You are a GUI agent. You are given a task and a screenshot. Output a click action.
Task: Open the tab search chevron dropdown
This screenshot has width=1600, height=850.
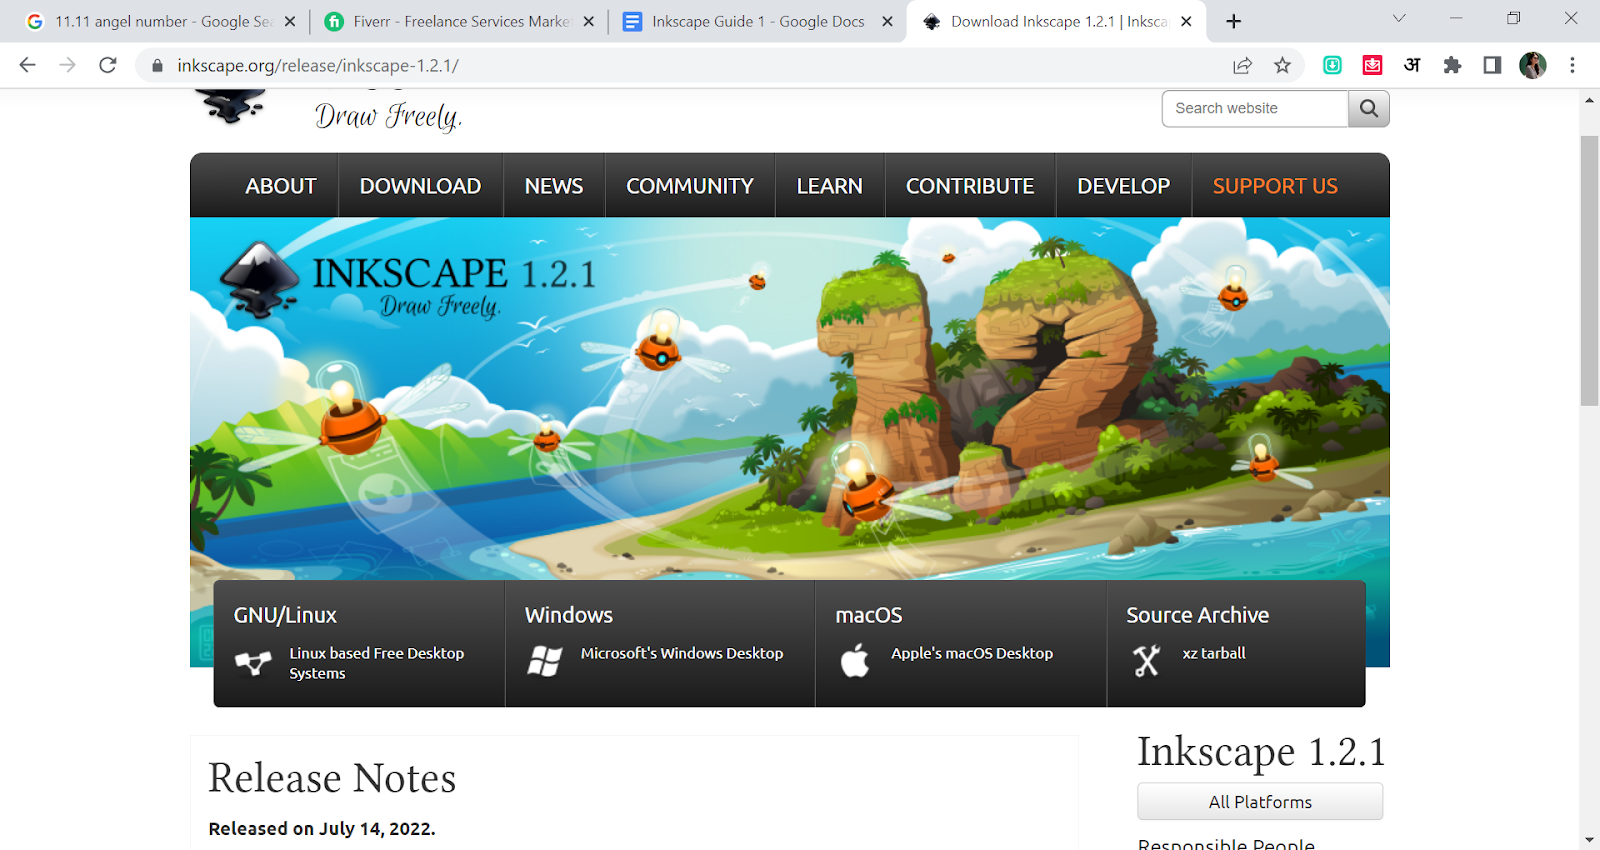1399,19
